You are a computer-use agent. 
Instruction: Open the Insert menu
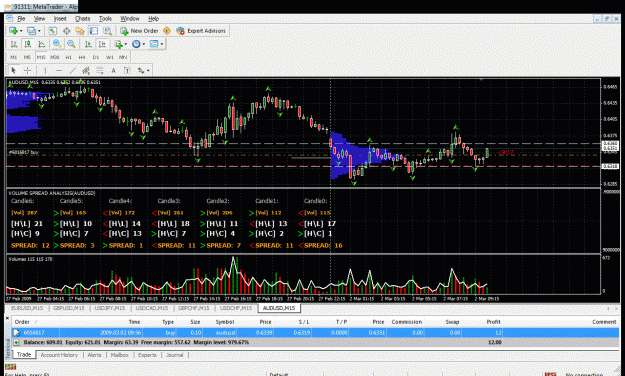(x=60, y=19)
